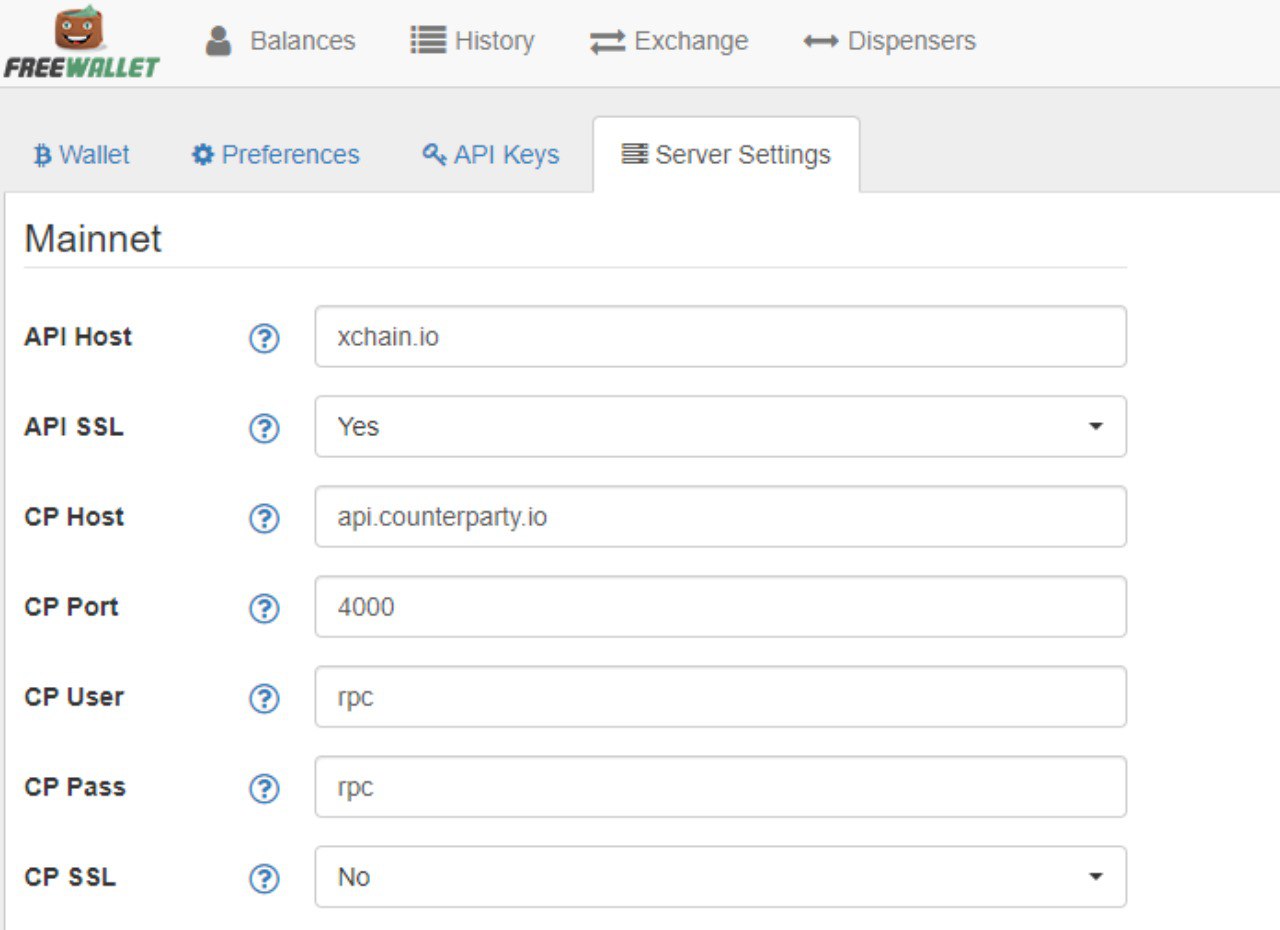Image resolution: width=1280 pixels, height=930 pixels.
Task: Click the help icon next to CP Host
Action: (264, 519)
